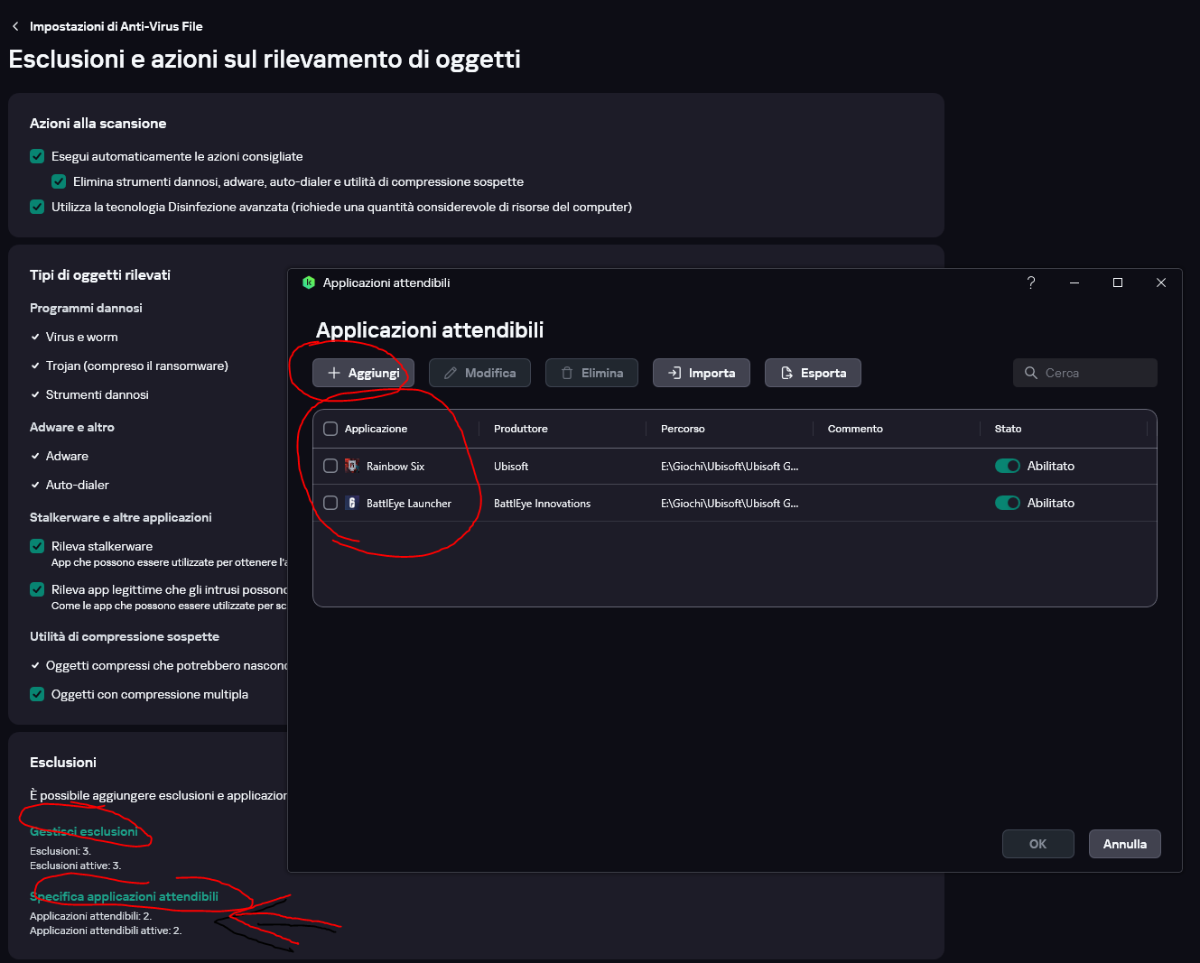1200x963 pixels.
Task: Uncheck Rileva stalkerware option
Action: coord(38,547)
